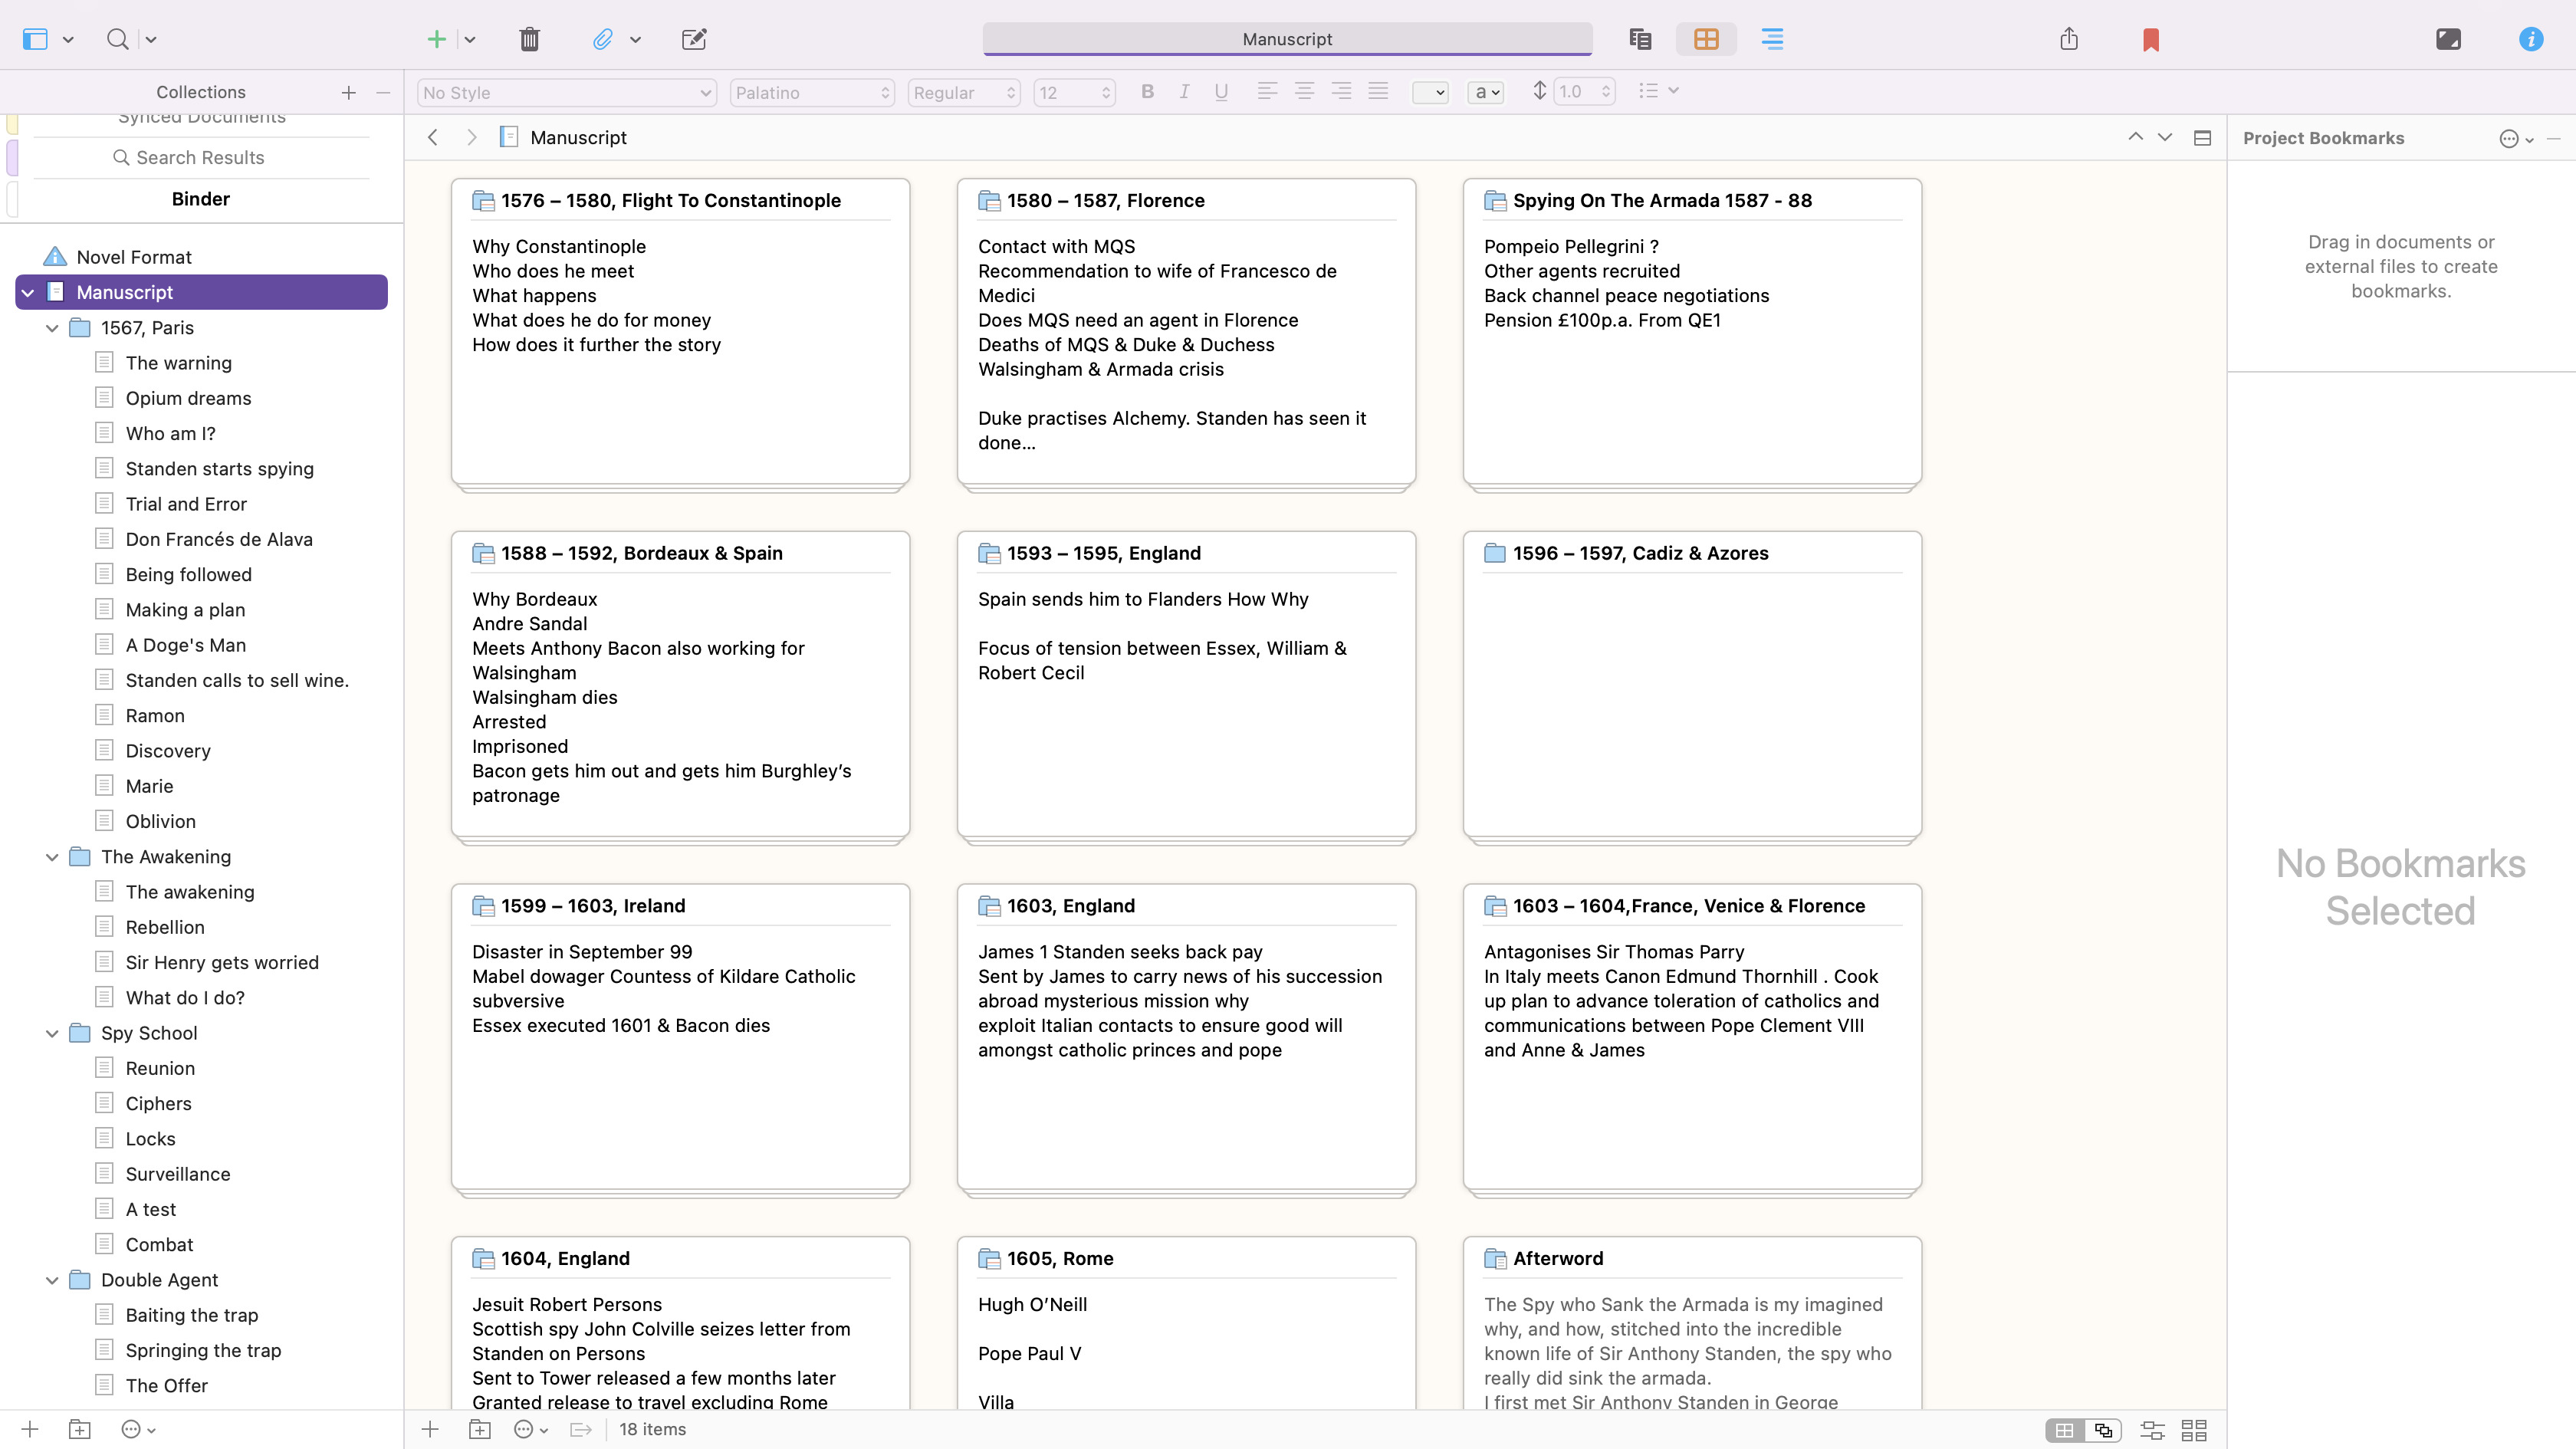Open the Opium dreams document
Screen dimensions: 2576x1449
(188, 398)
